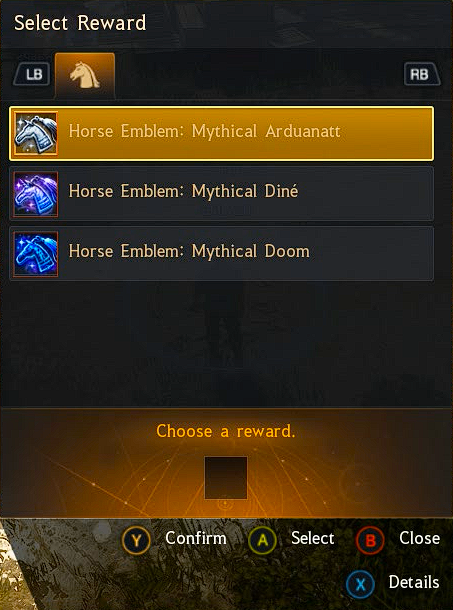The image size is (453, 610).
Task: Click the RB bumper icon
Action: tap(421, 74)
